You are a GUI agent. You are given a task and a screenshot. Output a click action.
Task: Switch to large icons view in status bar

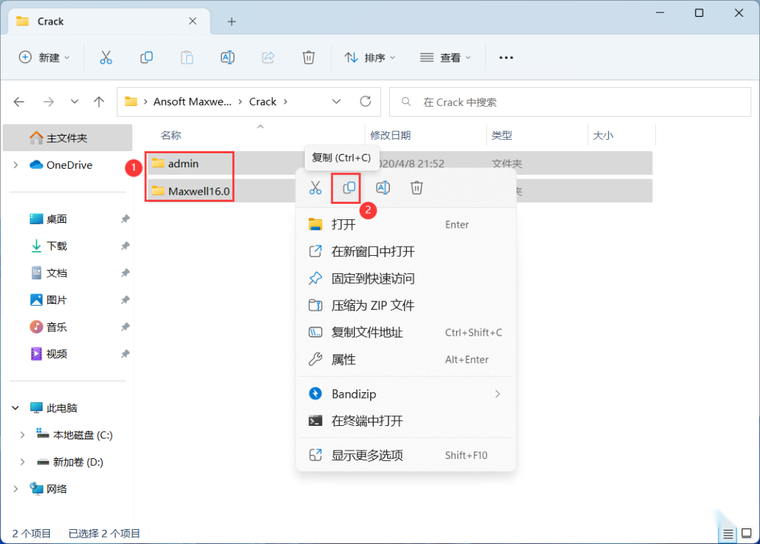pos(746,533)
